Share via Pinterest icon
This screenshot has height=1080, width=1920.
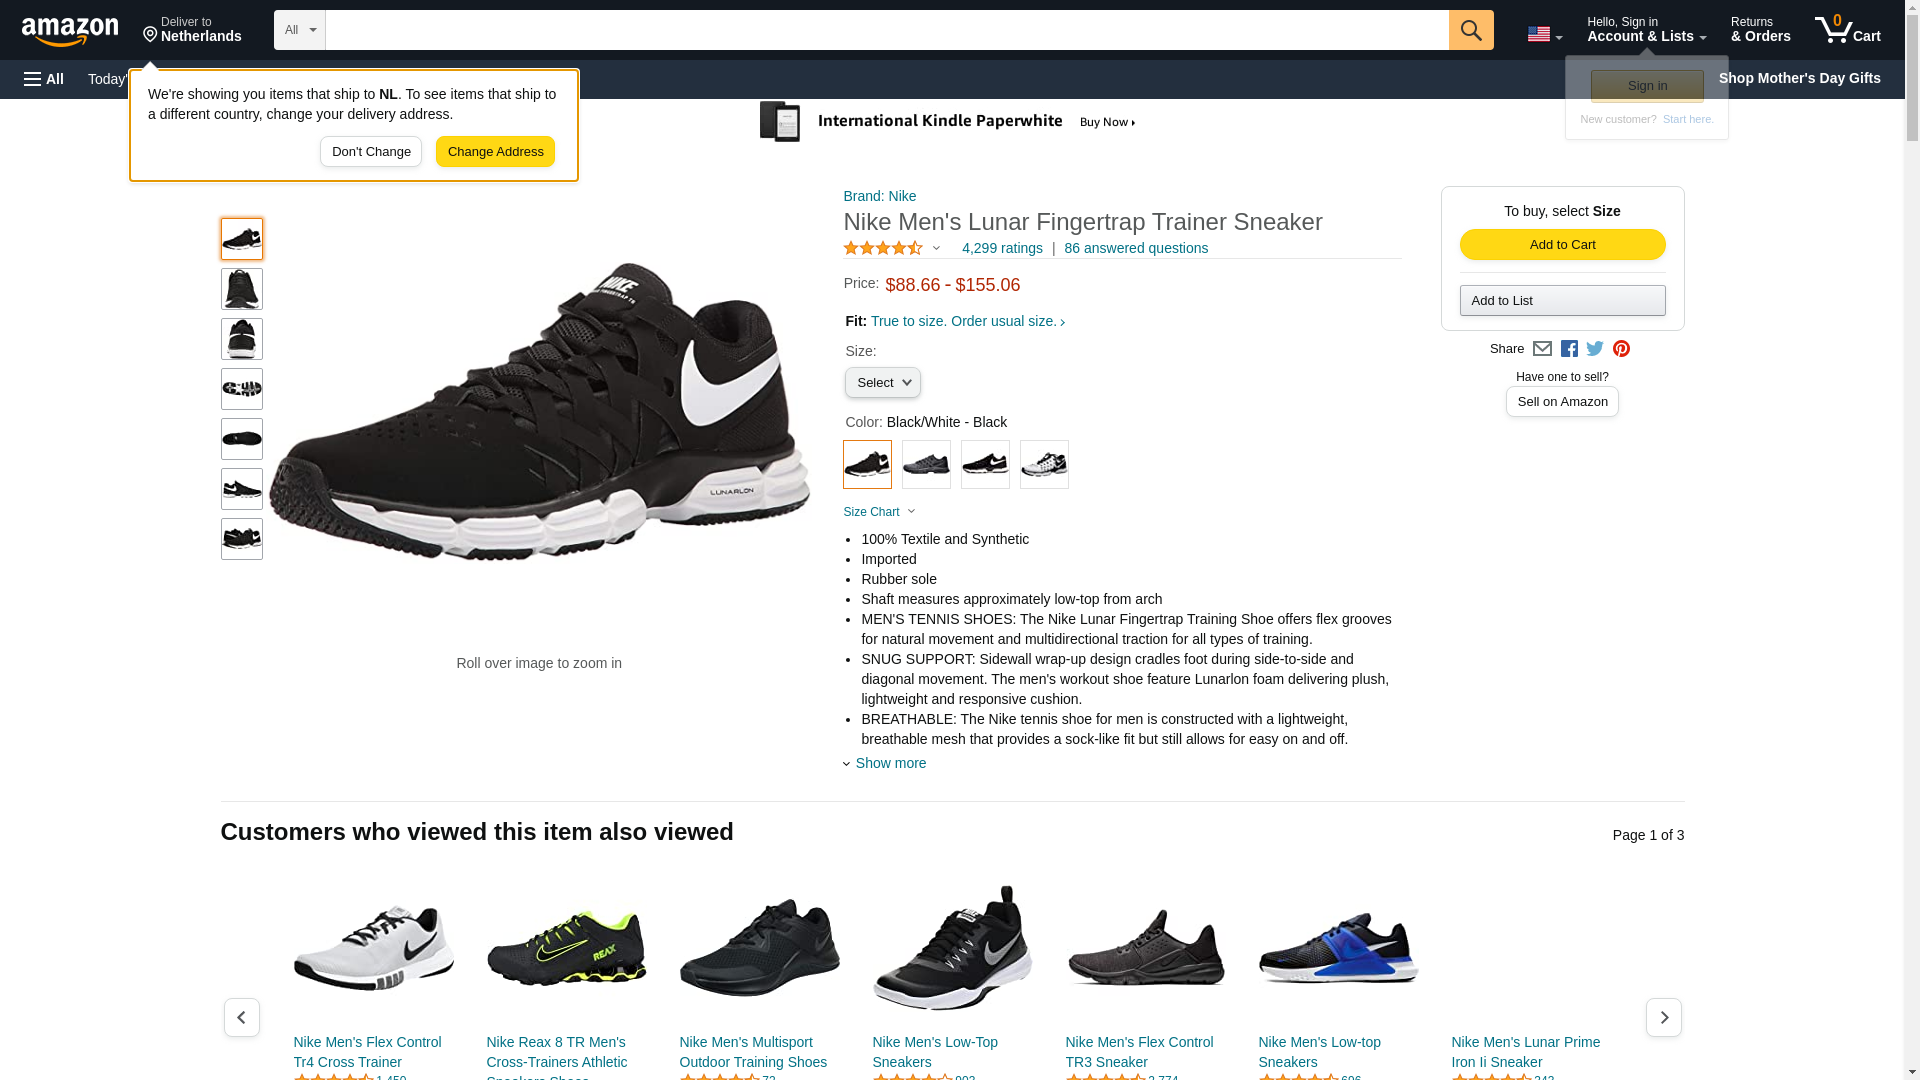[x=1621, y=349]
